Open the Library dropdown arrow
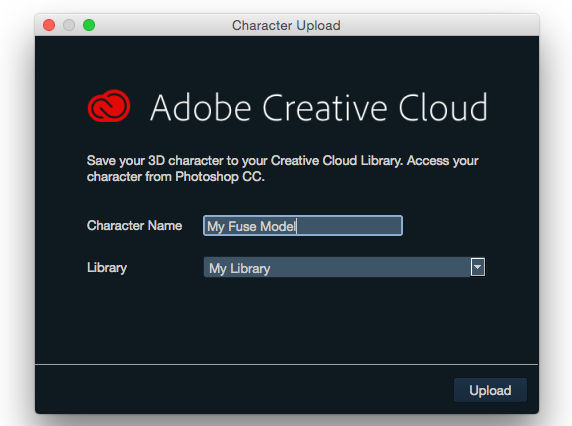The height and width of the screenshot is (426, 572). tap(478, 267)
